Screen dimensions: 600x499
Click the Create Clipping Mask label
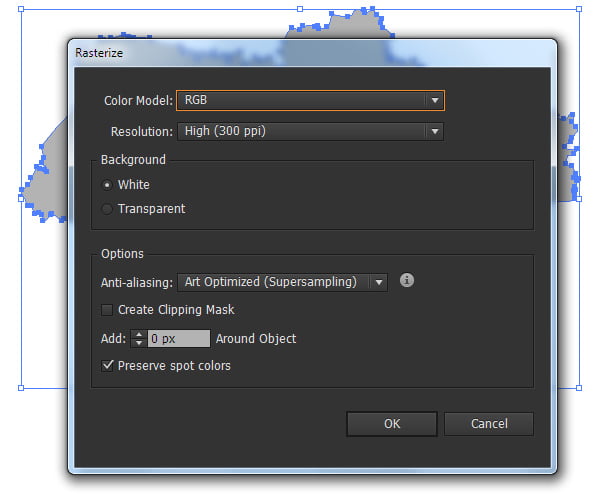176,310
